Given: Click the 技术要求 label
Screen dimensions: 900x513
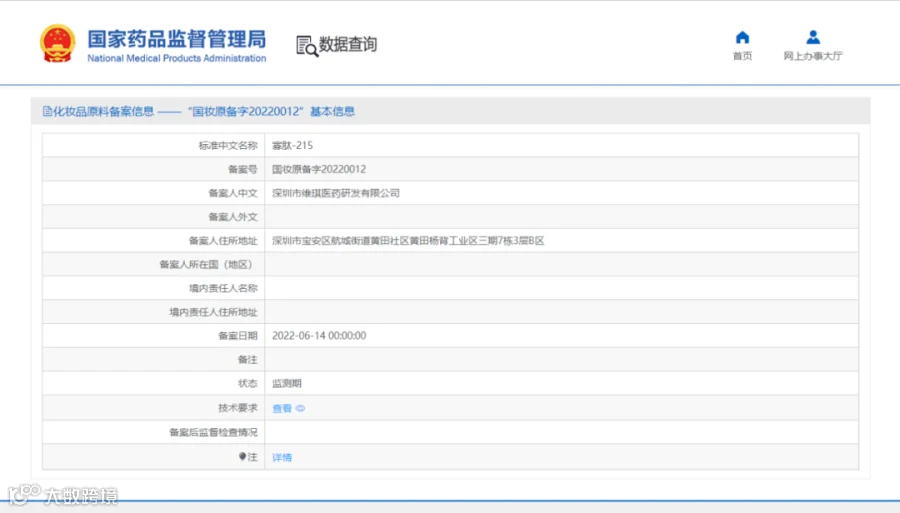Looking at the screenshot, I should [x=238, y=407].
